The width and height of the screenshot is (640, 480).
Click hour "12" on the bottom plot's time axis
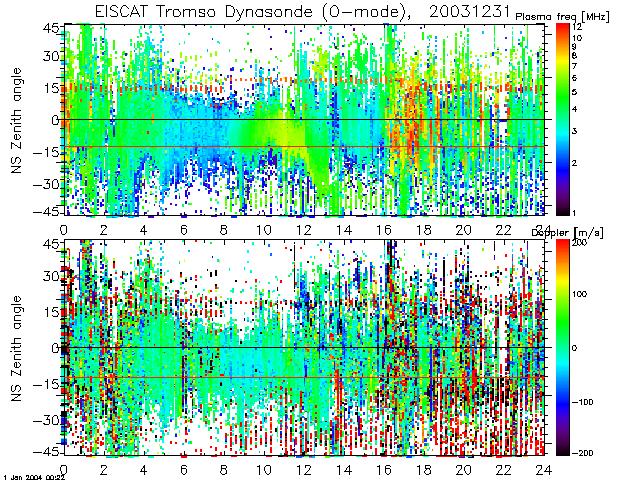coord(304,470)
